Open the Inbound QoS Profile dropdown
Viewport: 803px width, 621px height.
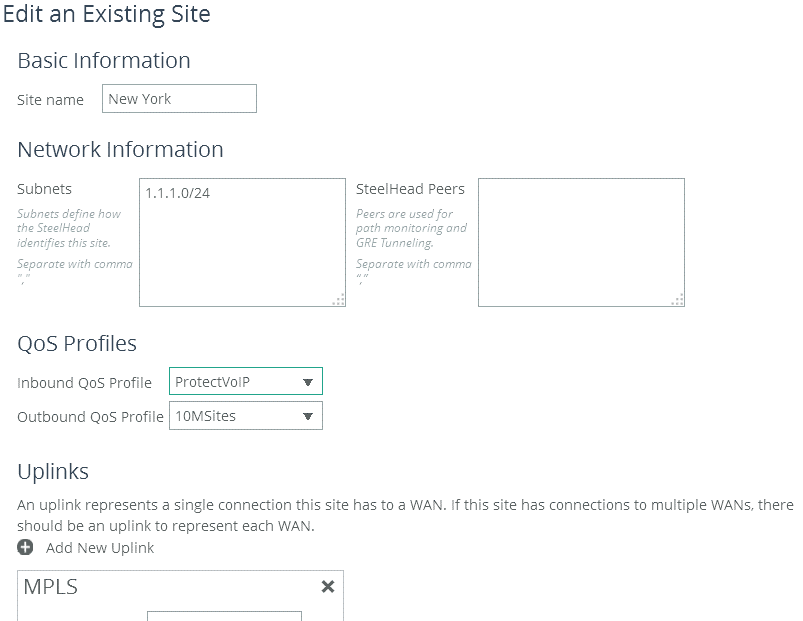pyautogui.click(x=245, y=382)
